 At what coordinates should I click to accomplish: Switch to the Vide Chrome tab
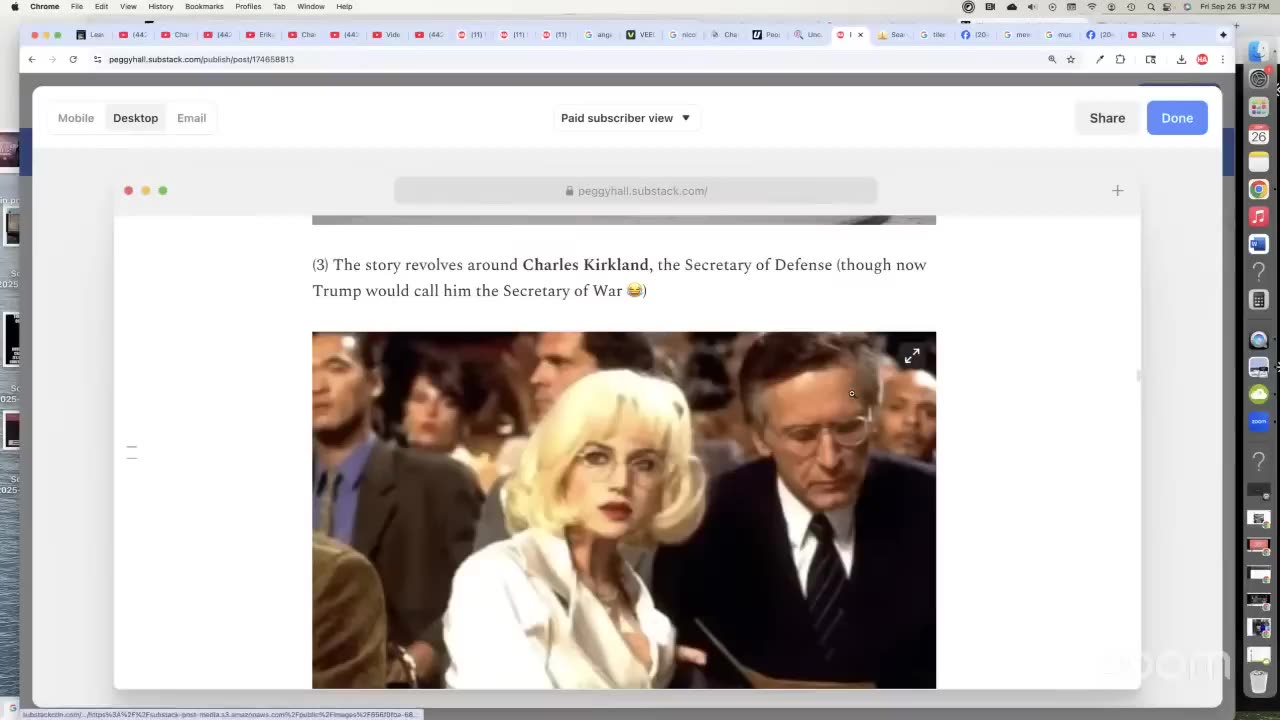388,35
